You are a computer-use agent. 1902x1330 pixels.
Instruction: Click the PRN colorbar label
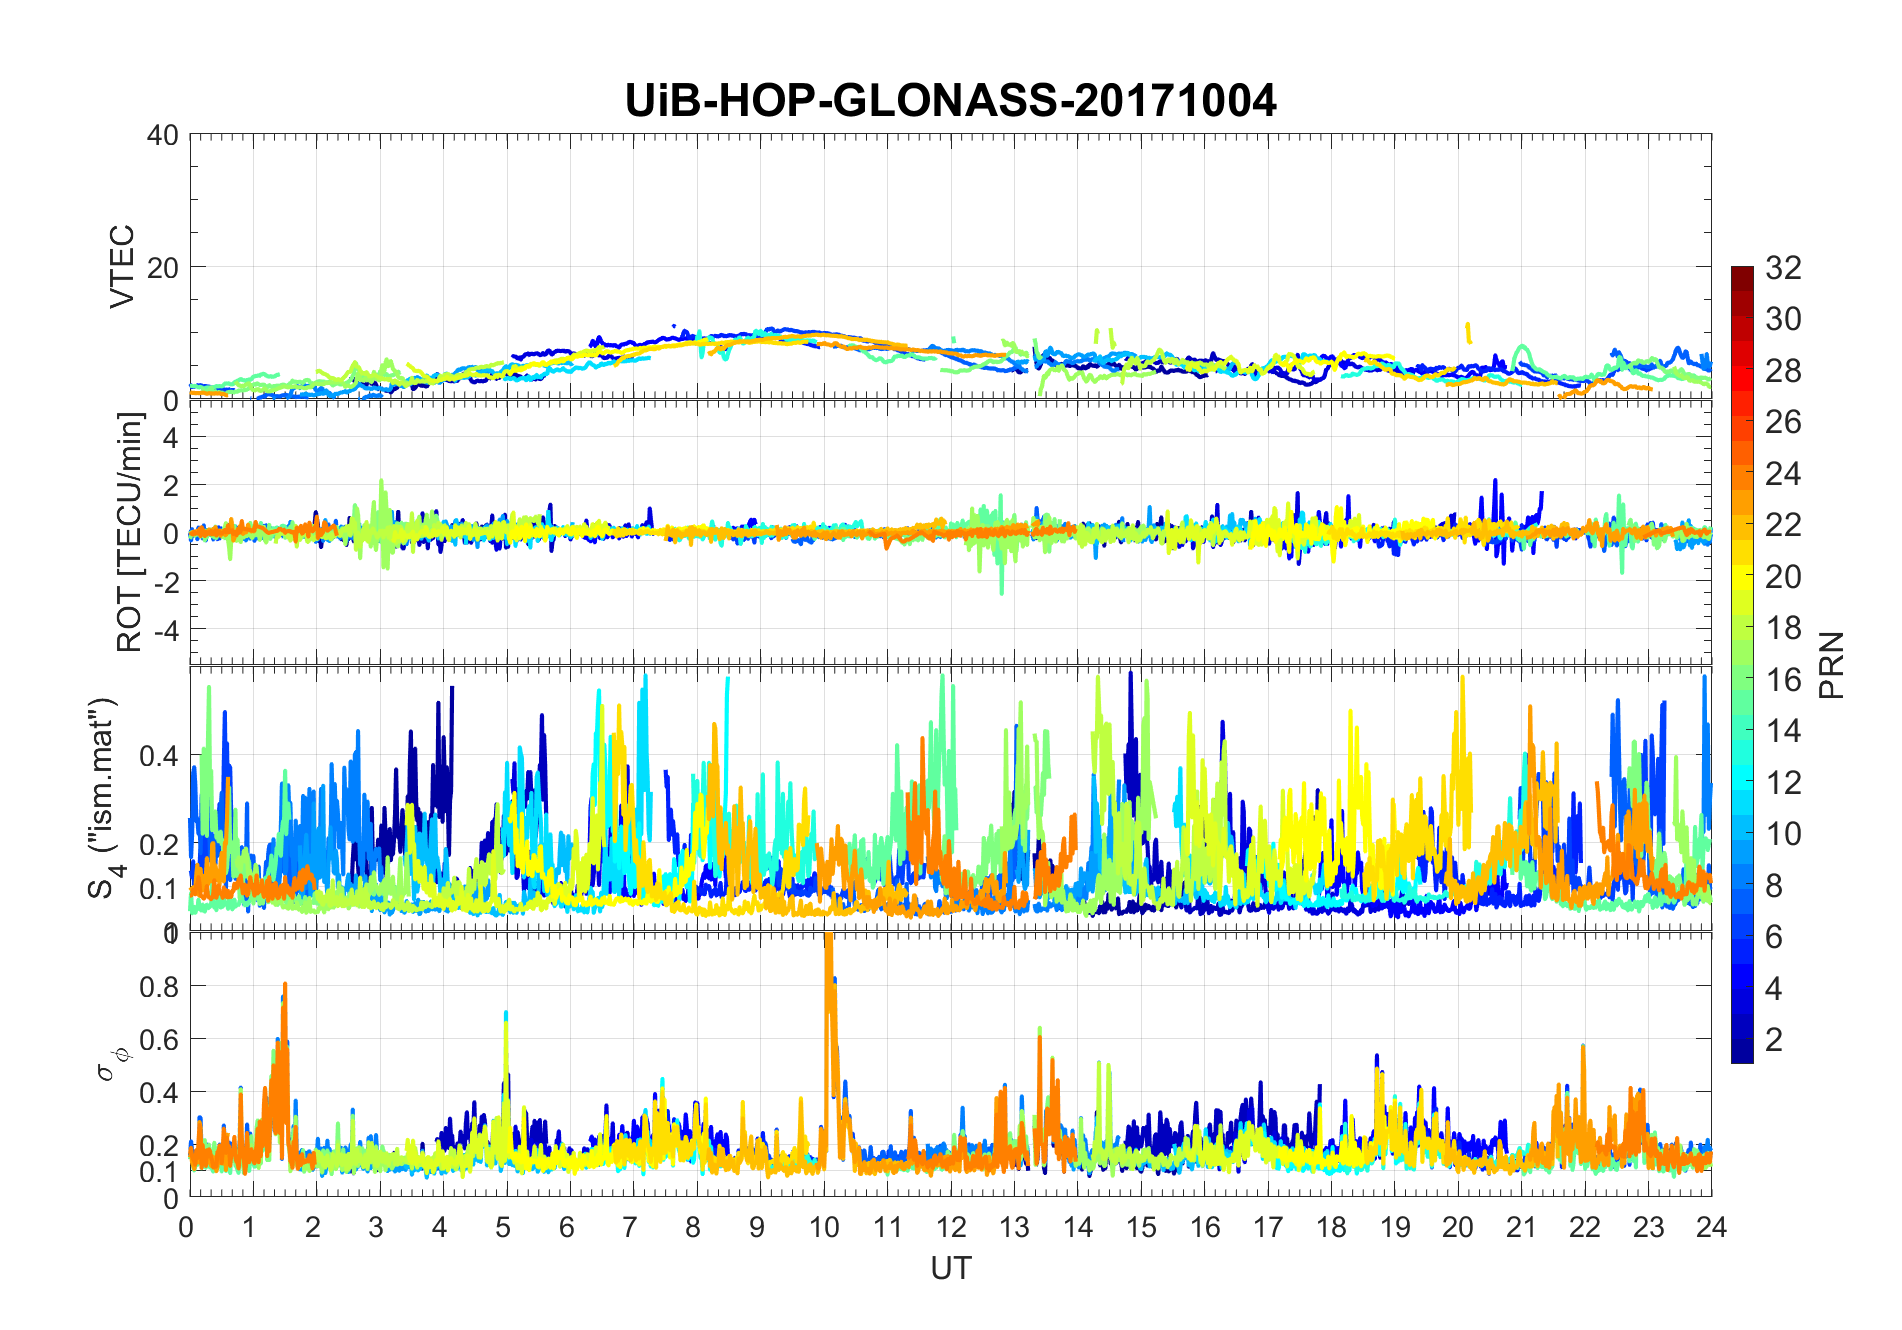tap(1832, 665)
